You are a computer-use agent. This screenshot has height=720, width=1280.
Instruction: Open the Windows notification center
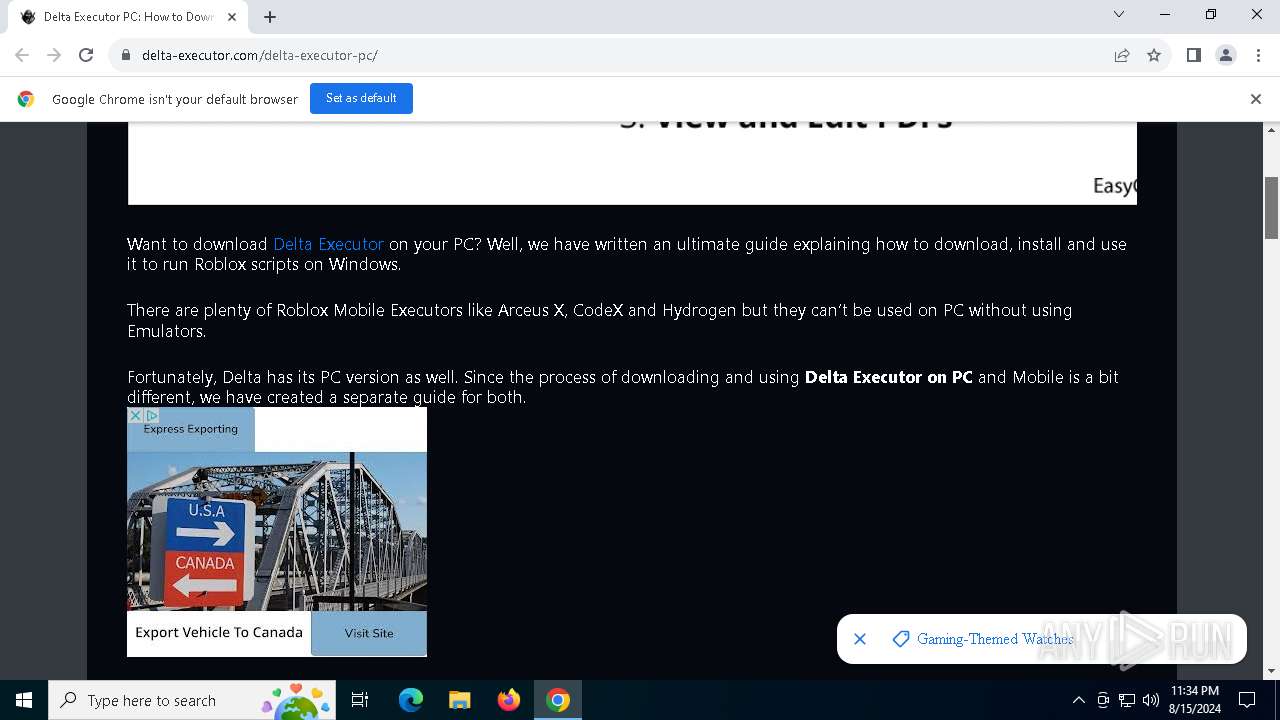(x=1247, y=700)
